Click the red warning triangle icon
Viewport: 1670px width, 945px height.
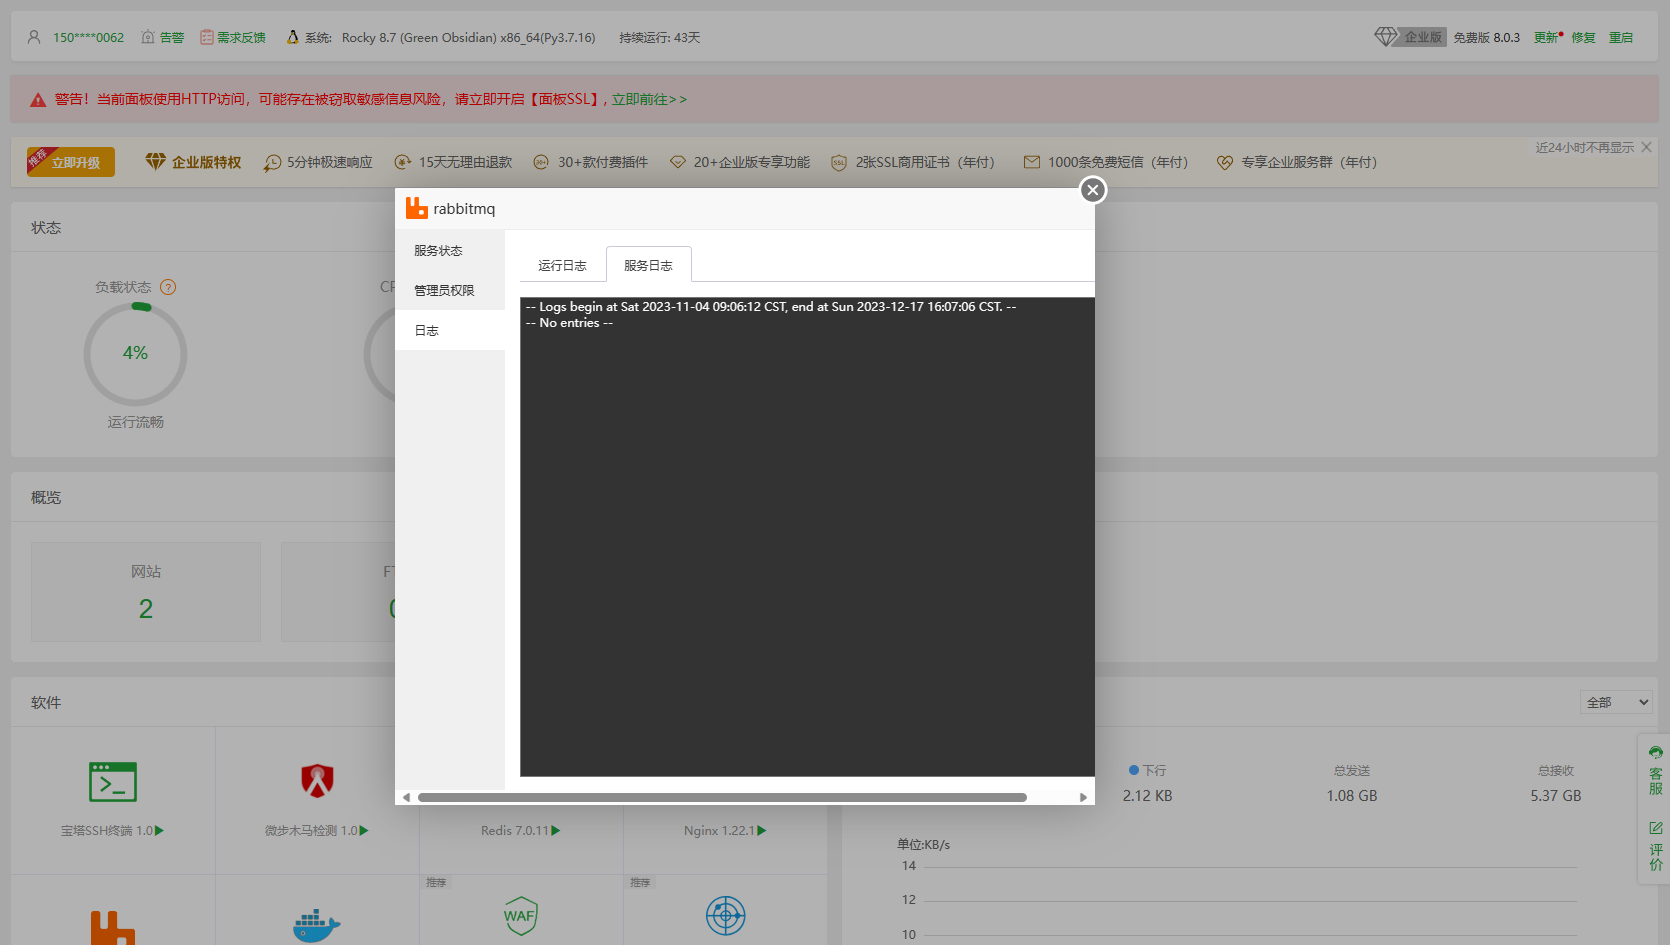[x=38, y=100]
